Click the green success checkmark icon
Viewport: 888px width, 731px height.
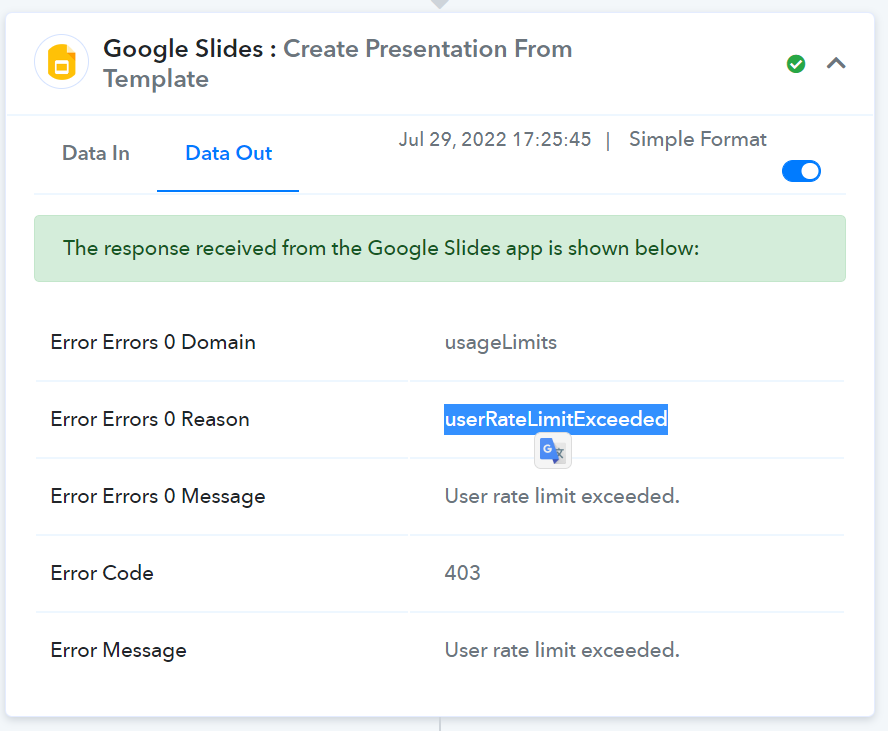click(x=796, y=63)
